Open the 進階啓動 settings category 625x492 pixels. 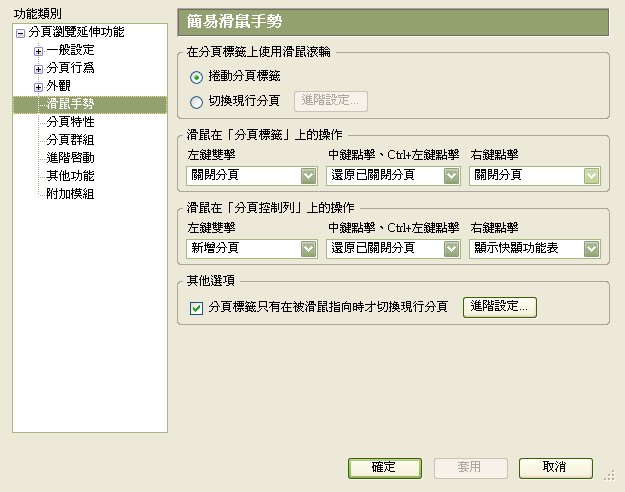coord(70,158)
